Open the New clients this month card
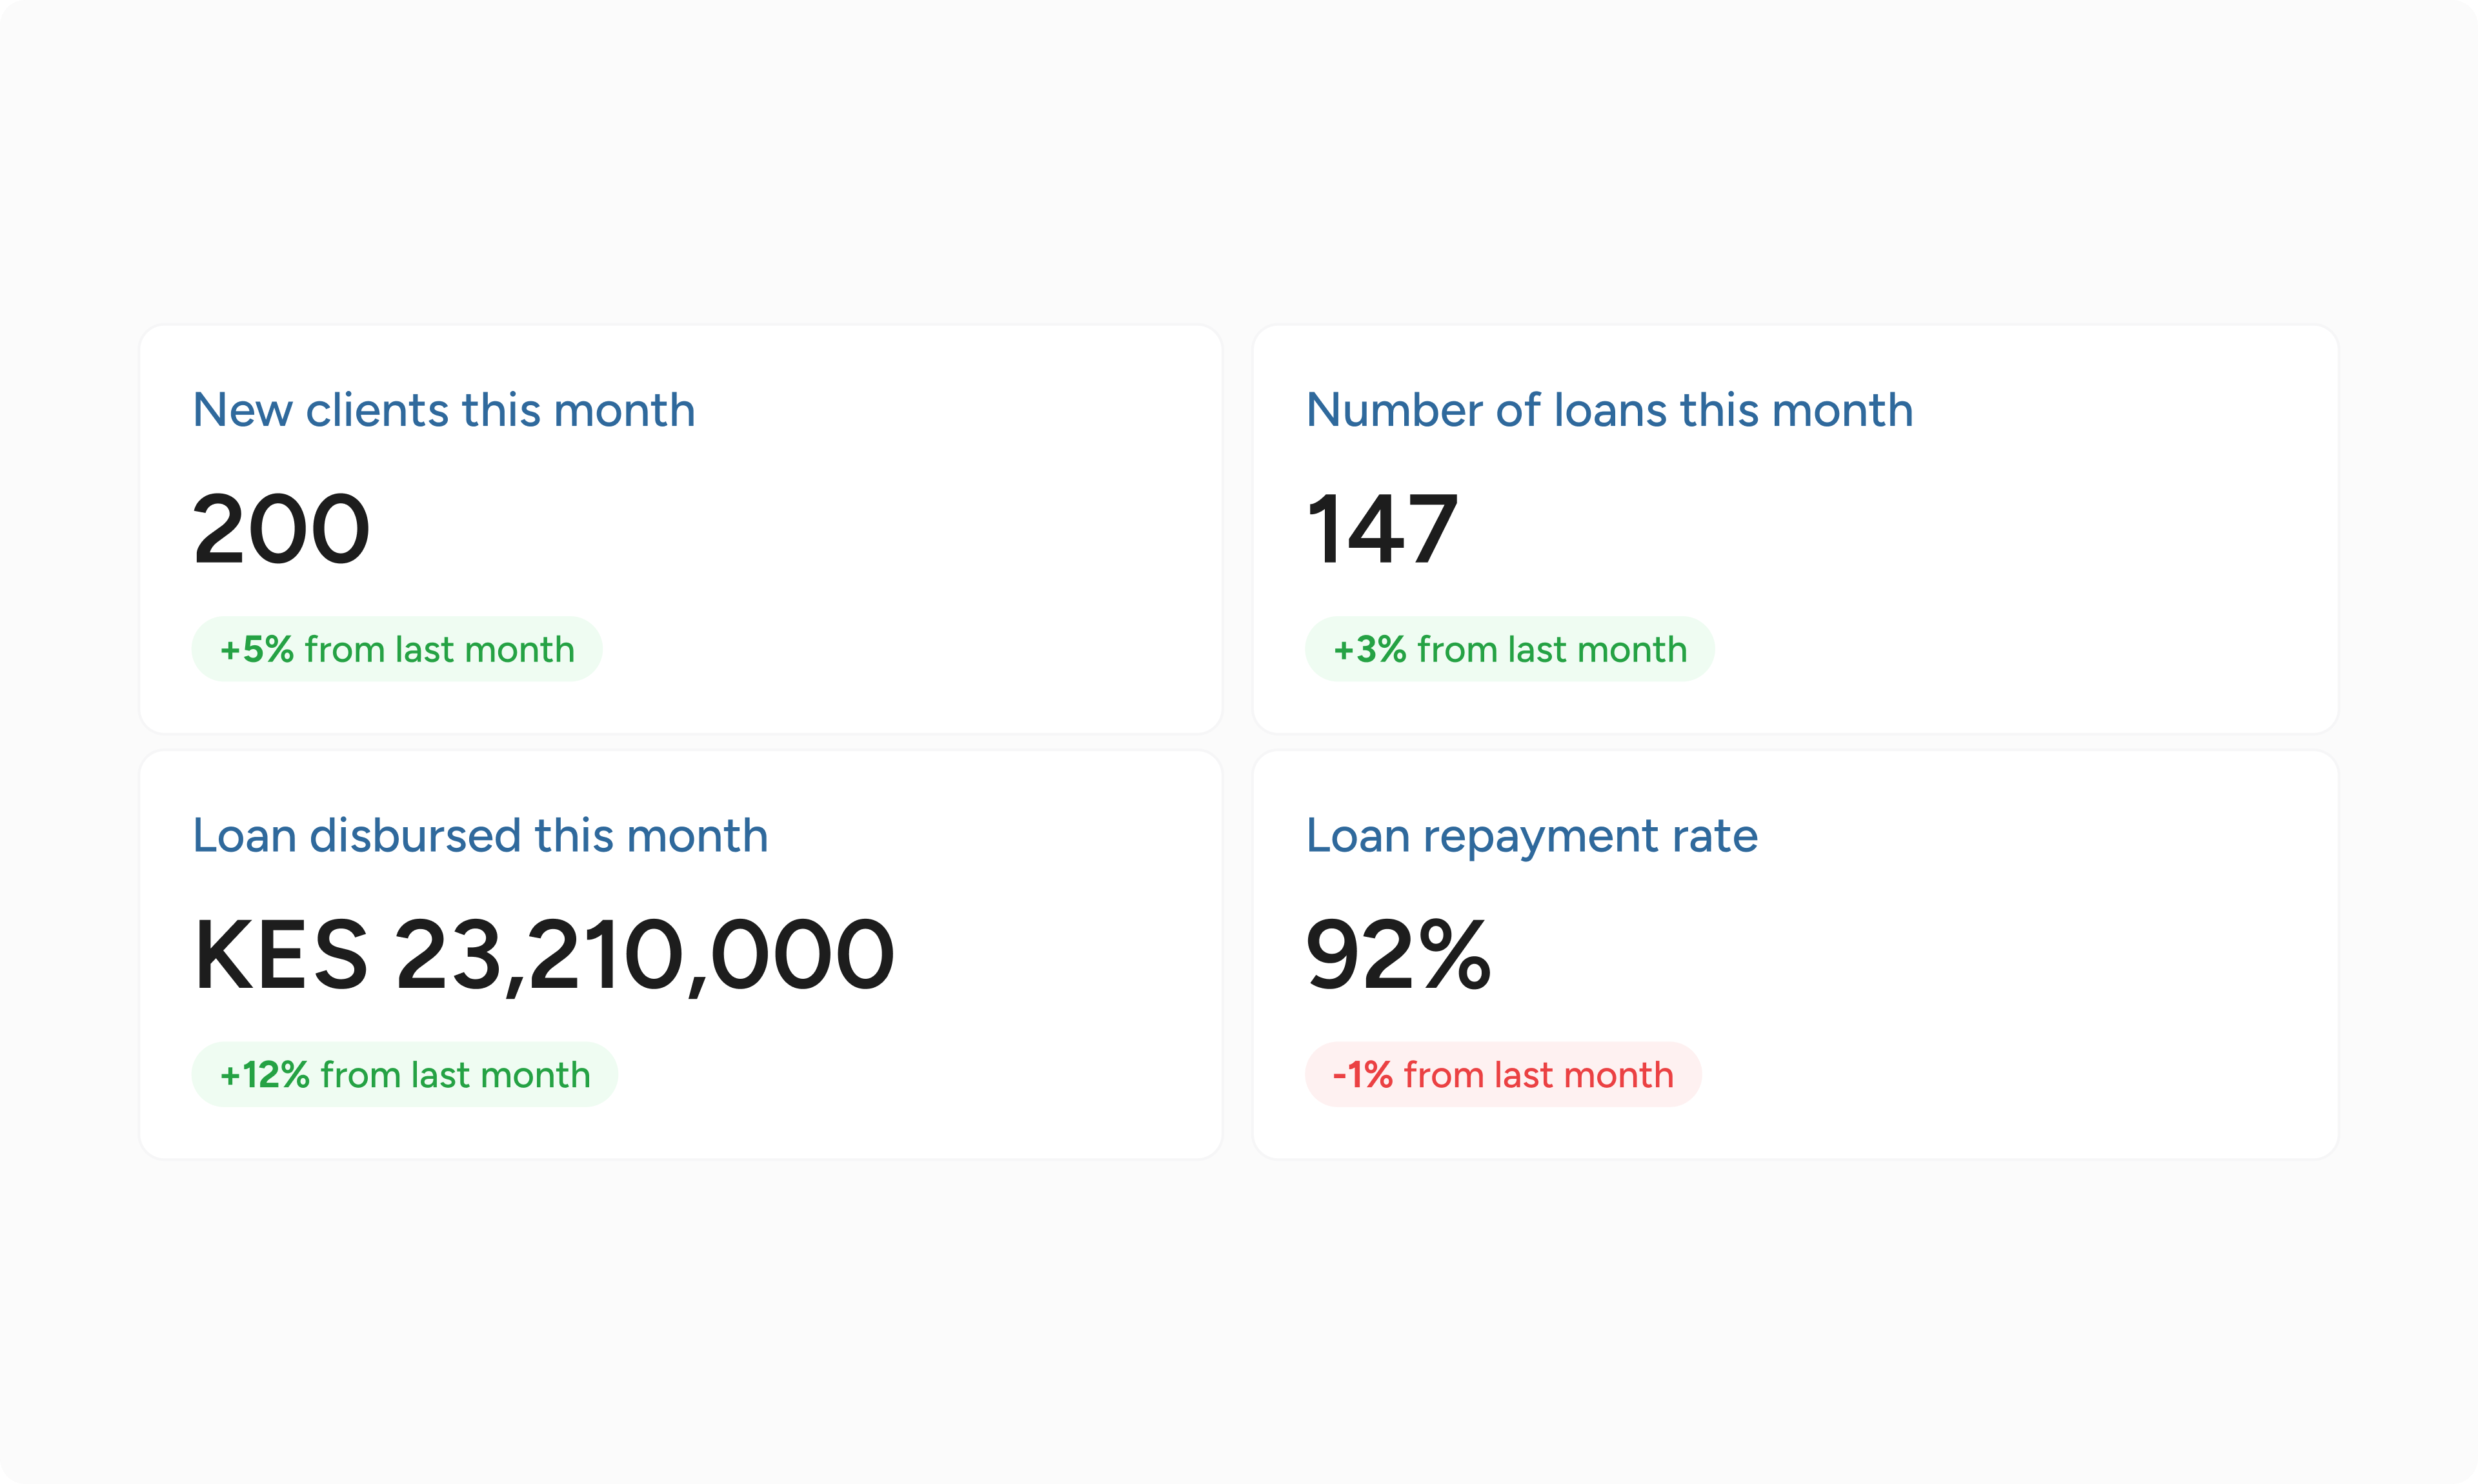The height and width of the screenshot is (1484, 2478). pos(680,529)
